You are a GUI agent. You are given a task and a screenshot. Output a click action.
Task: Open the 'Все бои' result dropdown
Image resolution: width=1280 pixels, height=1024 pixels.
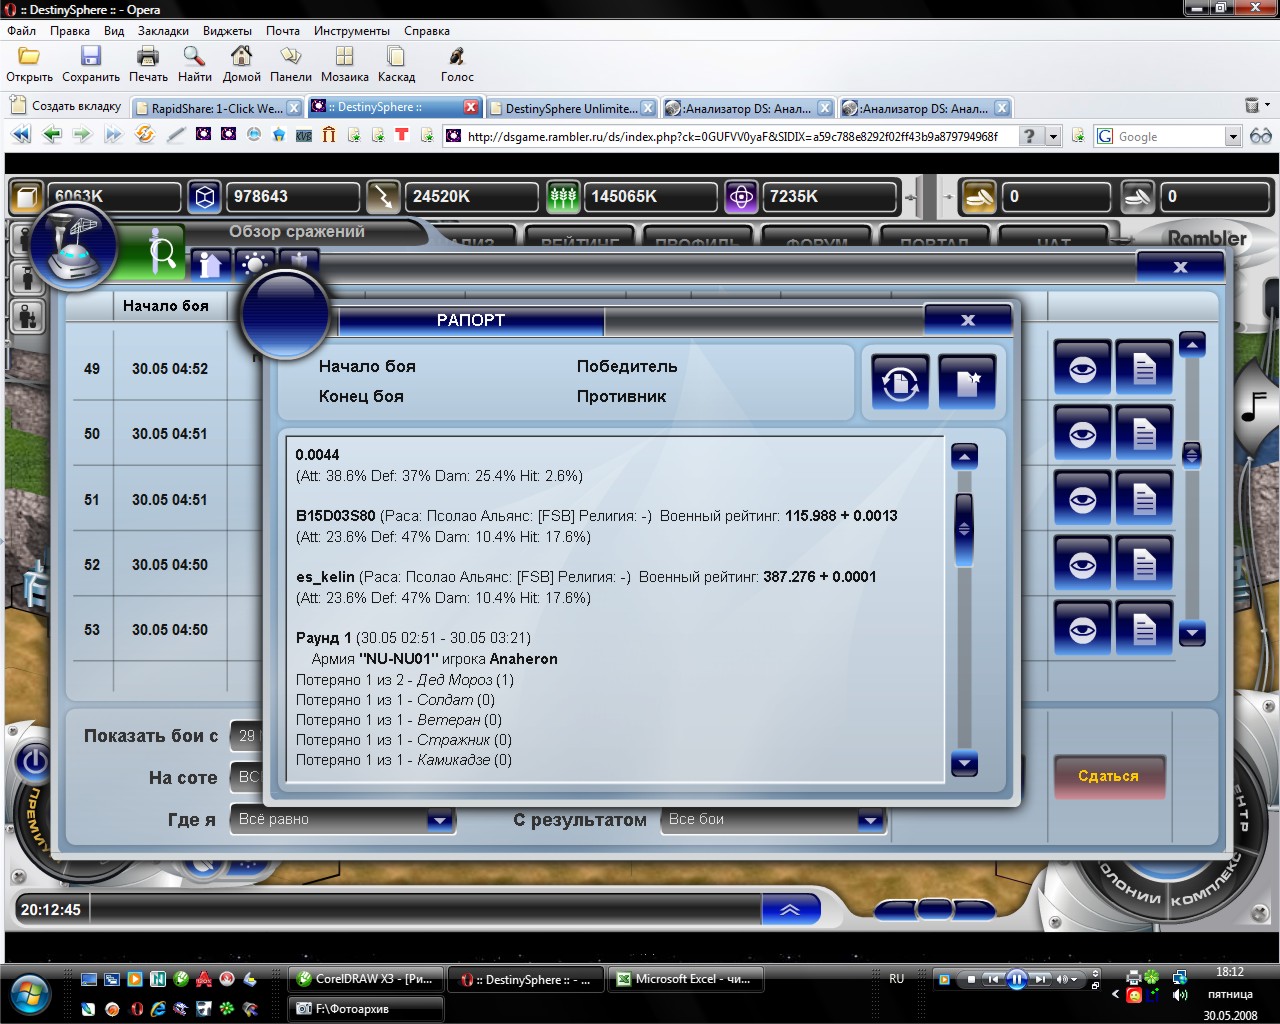tap(870, 820)
